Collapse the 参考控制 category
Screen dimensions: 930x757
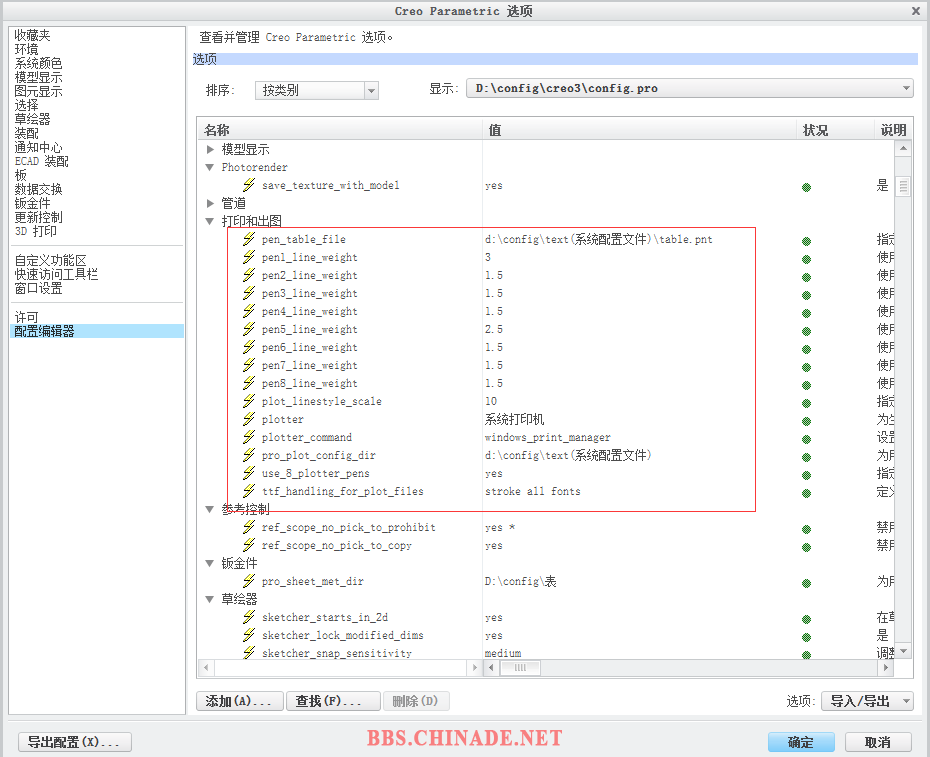coord(210,509)
